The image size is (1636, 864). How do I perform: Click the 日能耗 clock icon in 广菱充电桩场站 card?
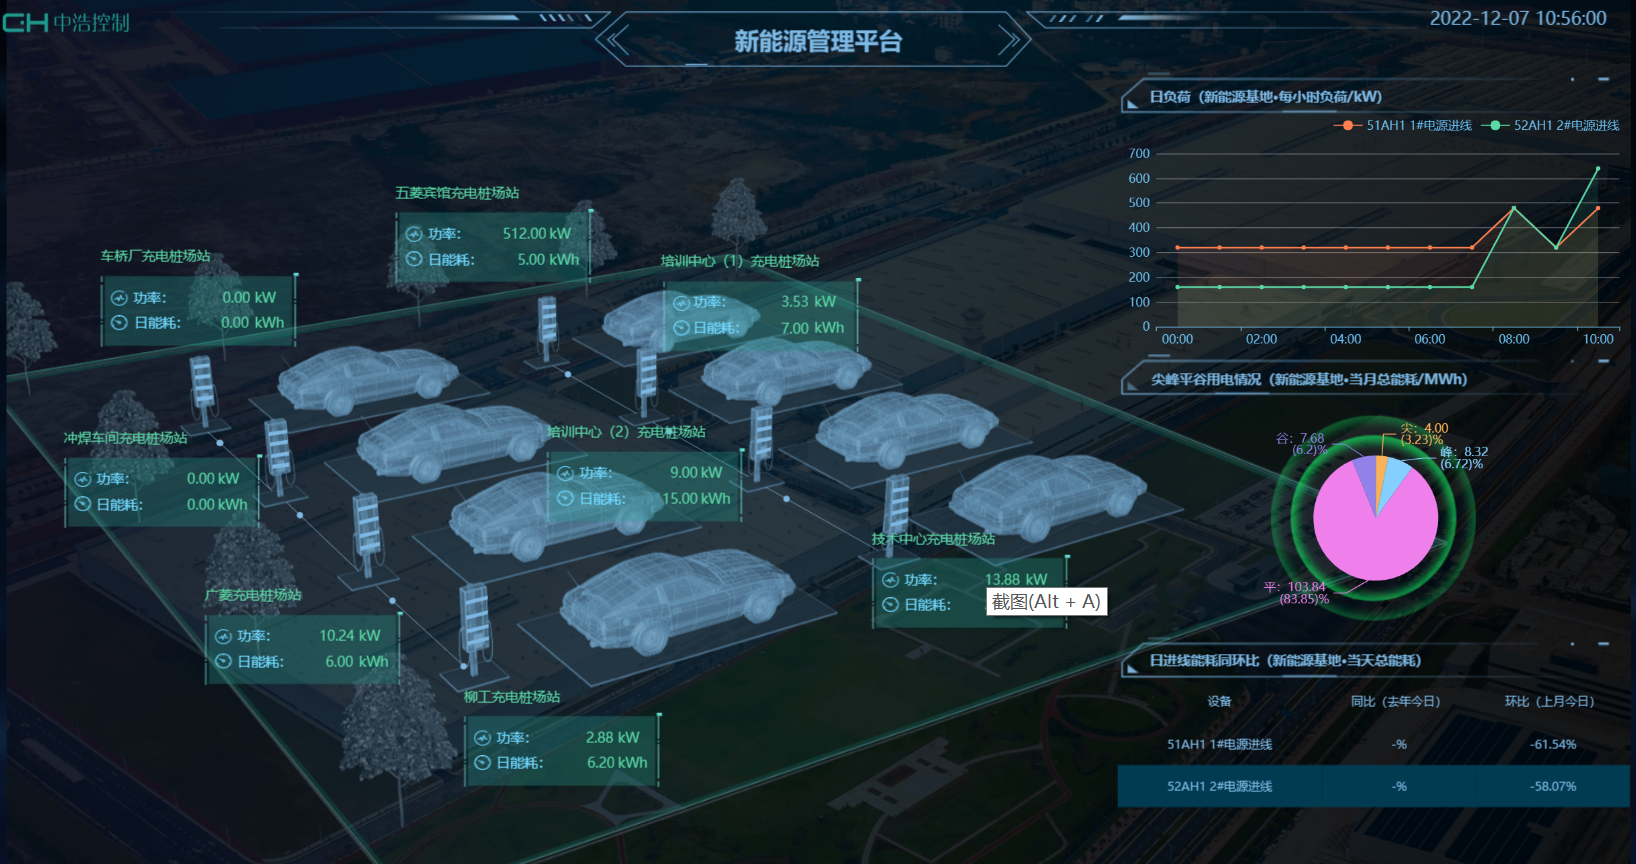[x=223, y=661]
